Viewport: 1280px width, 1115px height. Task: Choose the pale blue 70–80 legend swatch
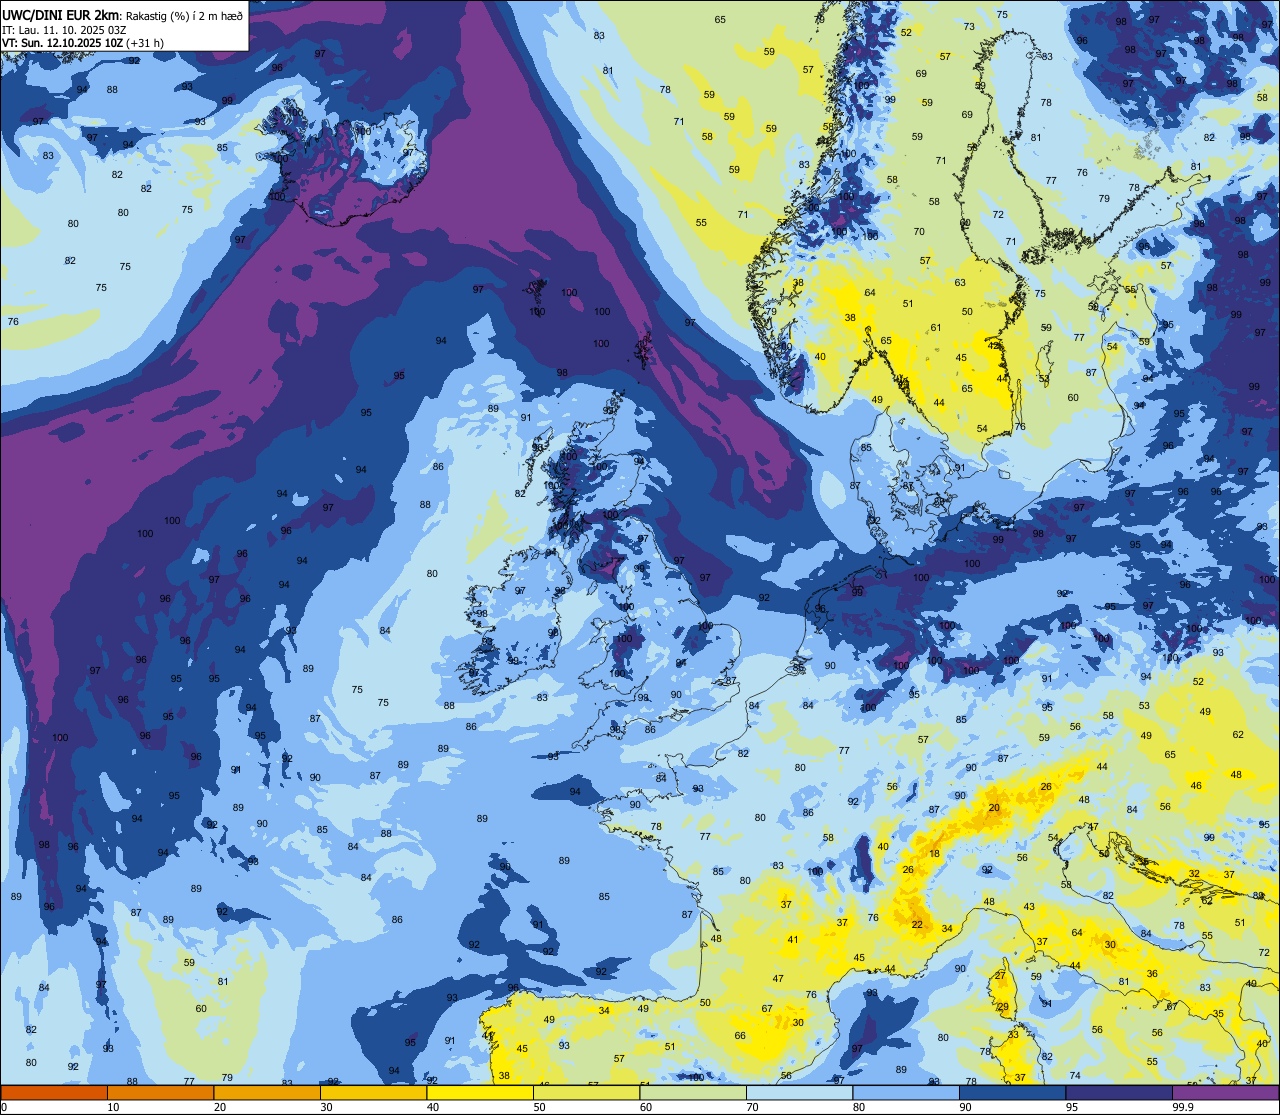(x=799, y=1093)
